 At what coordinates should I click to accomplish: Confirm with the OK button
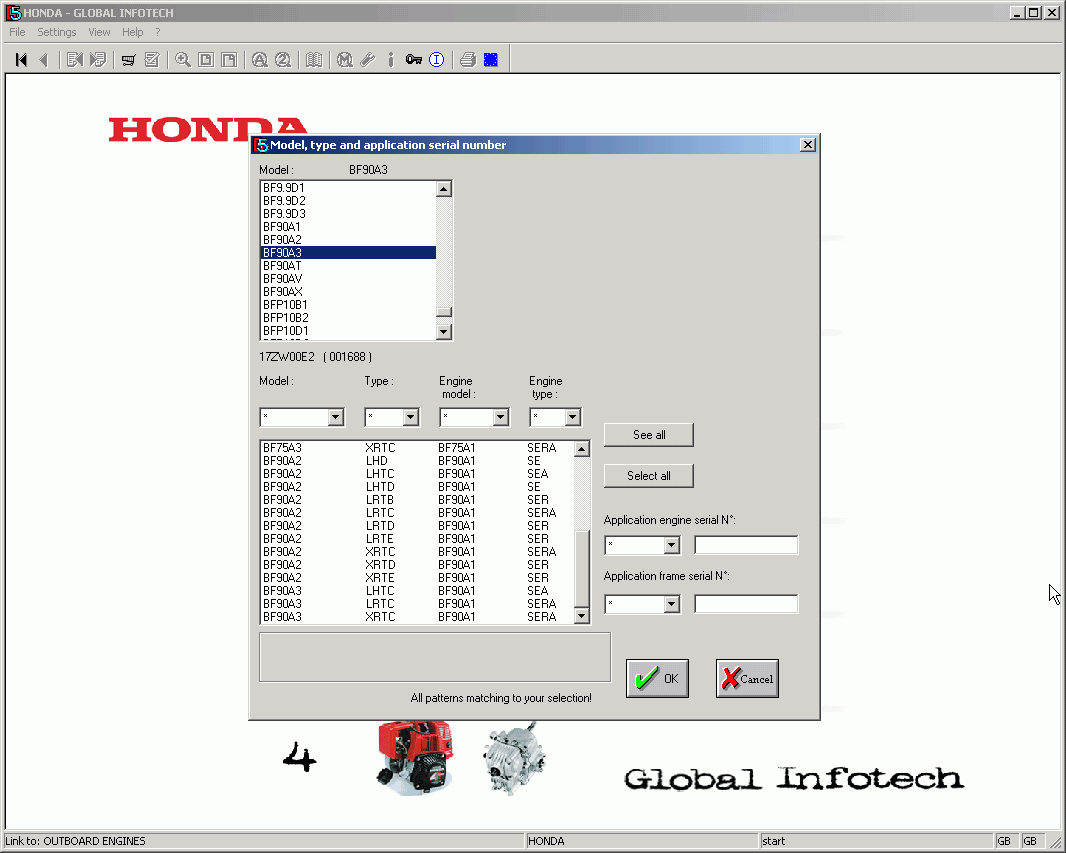[x=657, y=678]
